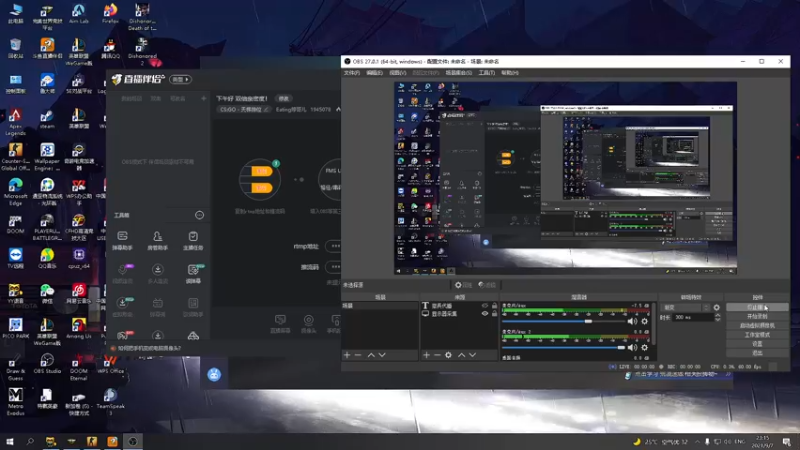Click the mode switch pill beside companion logo

click(x=181, y=80)
